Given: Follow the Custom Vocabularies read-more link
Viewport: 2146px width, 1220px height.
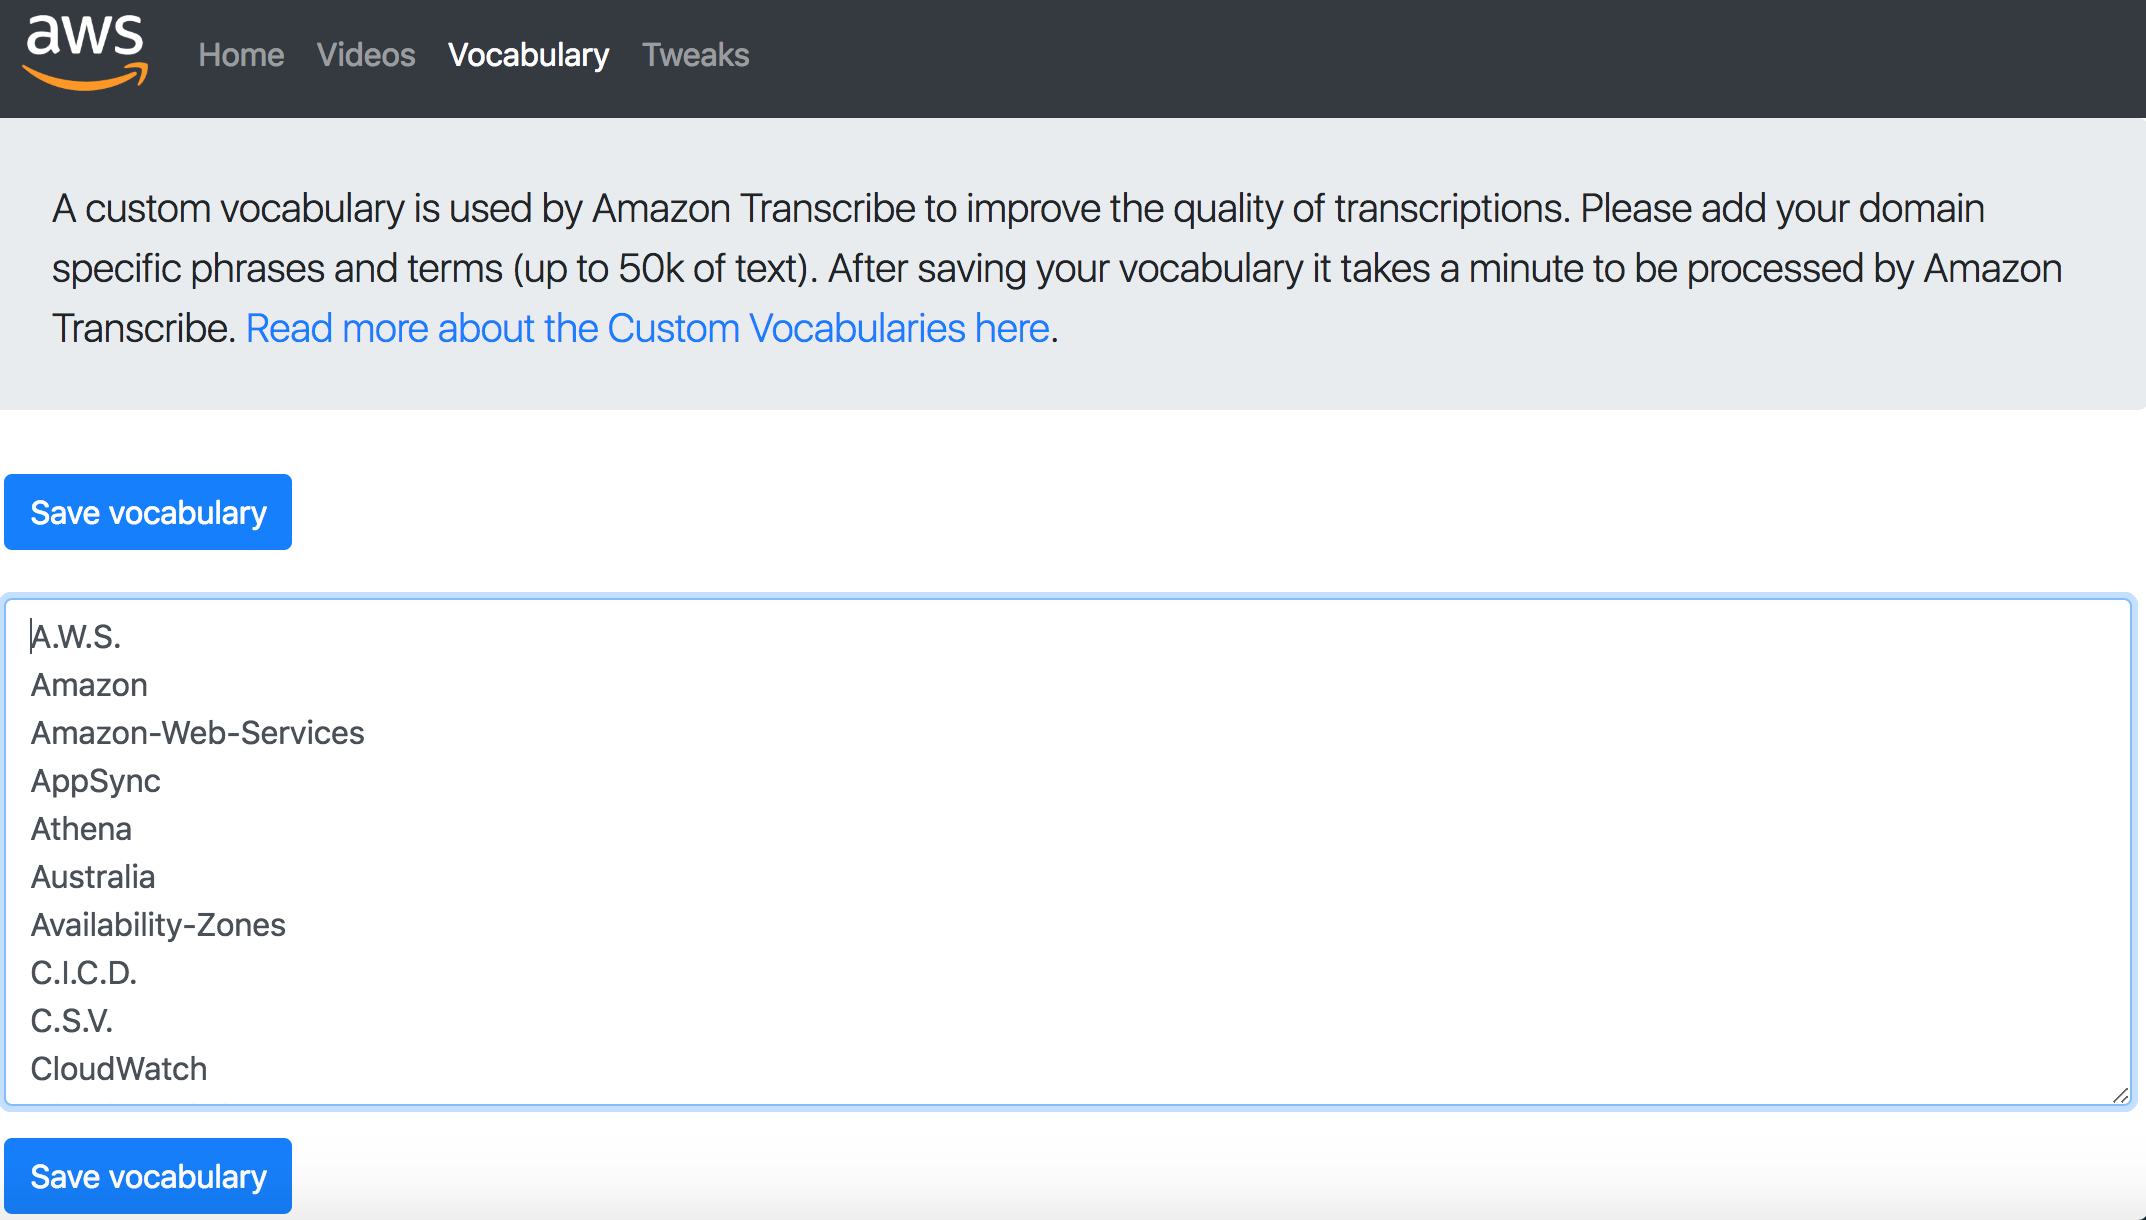Looking at the screenshot, I should tap(648, 328).
